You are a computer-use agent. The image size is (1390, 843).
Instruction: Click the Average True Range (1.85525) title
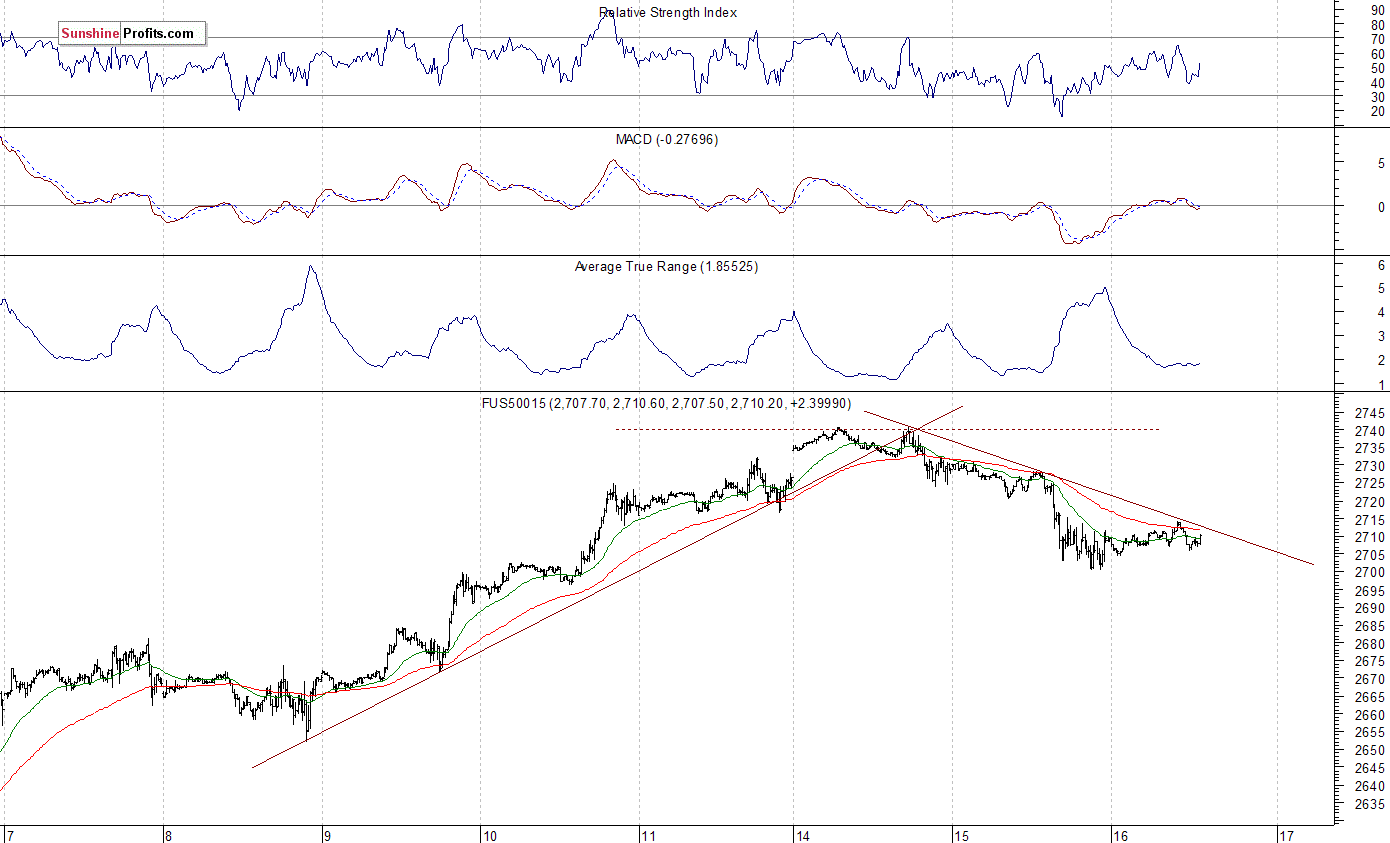tap(666, 267)
